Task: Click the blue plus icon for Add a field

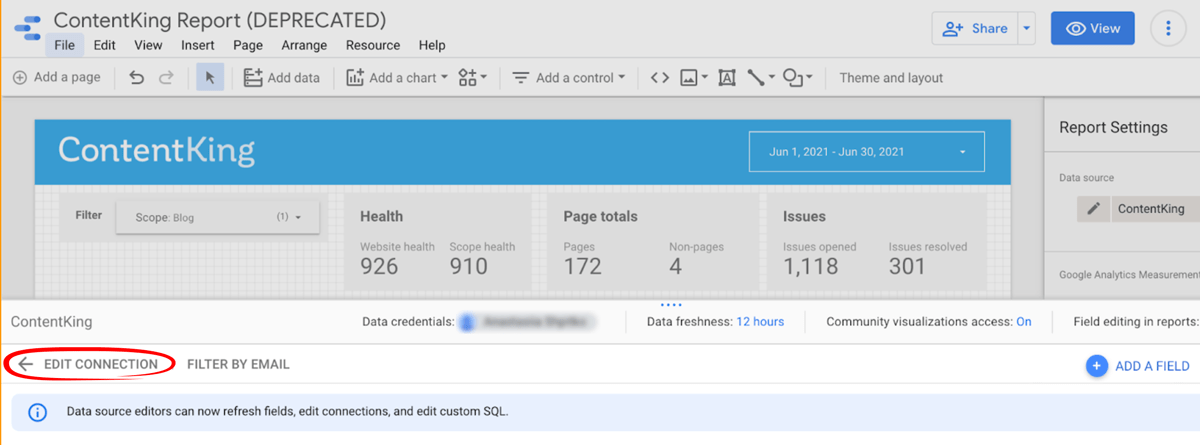Action: click(1097, 366)
